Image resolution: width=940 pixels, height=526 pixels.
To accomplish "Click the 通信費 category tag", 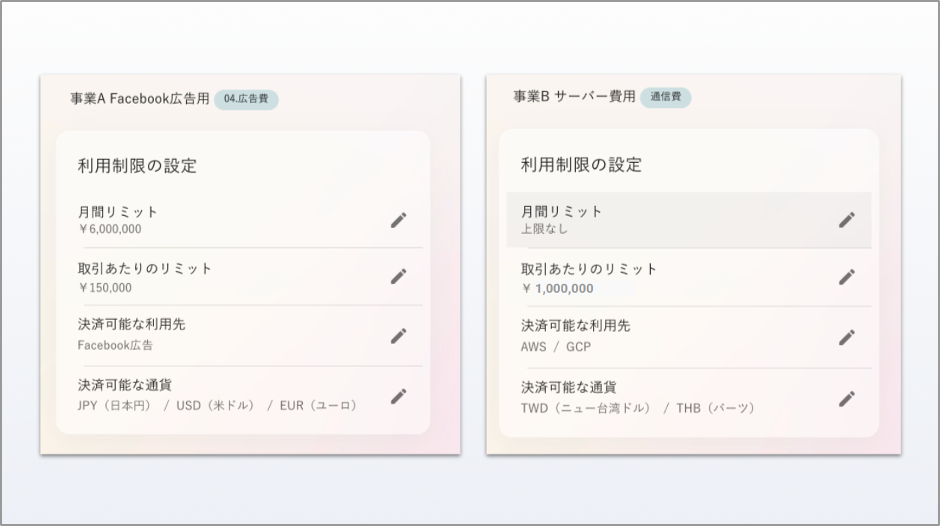I will (x=665, y=97).
